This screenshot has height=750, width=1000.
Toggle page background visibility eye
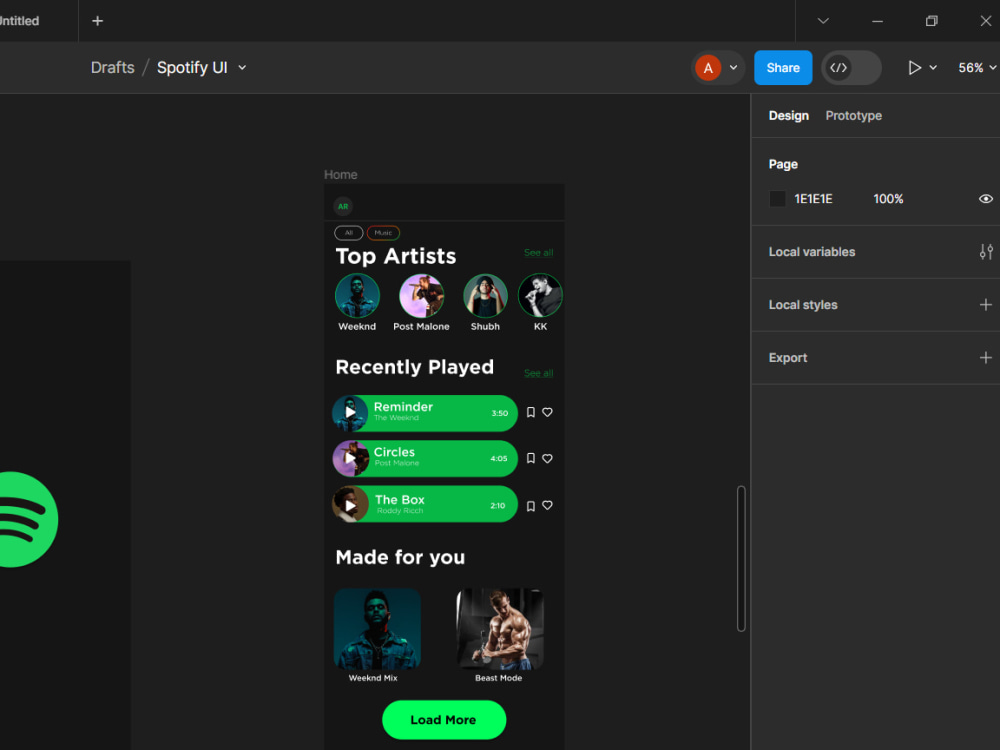(985, 199)
